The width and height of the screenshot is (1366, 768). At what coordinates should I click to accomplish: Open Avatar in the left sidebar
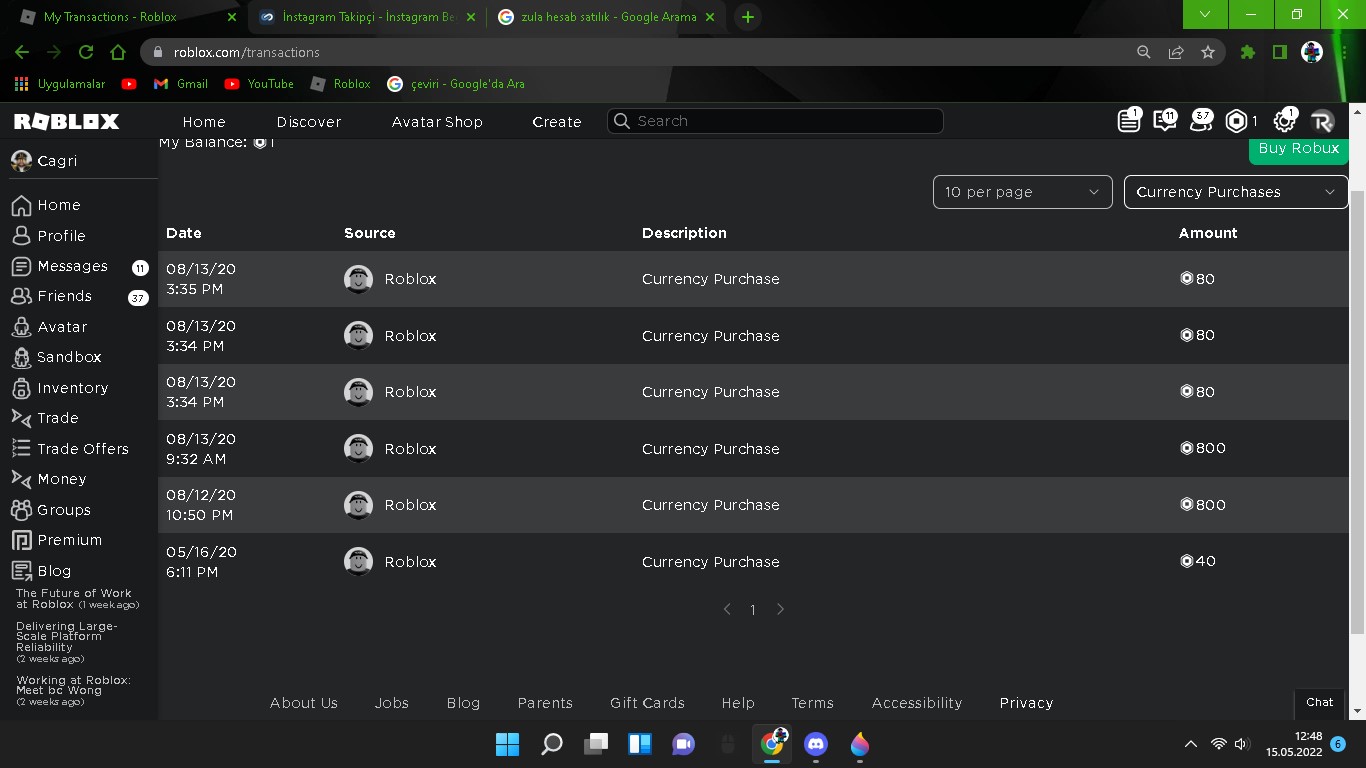pos(49,327)
